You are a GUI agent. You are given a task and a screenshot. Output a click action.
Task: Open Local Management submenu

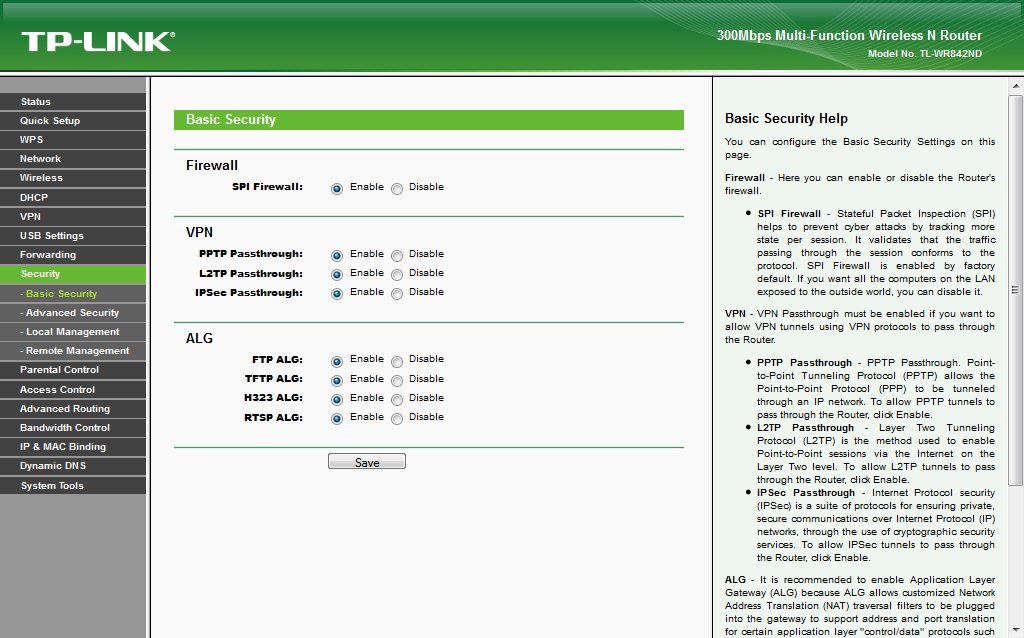[x=73, y=331]
